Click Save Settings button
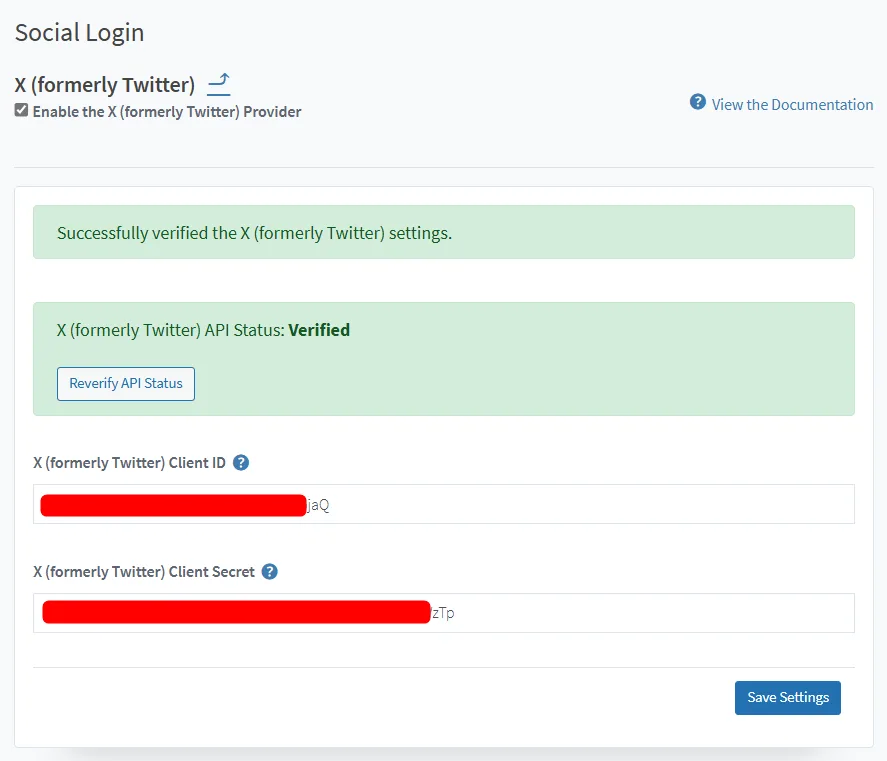This screenshot has width=887, height=761. (x=787, y=698)
